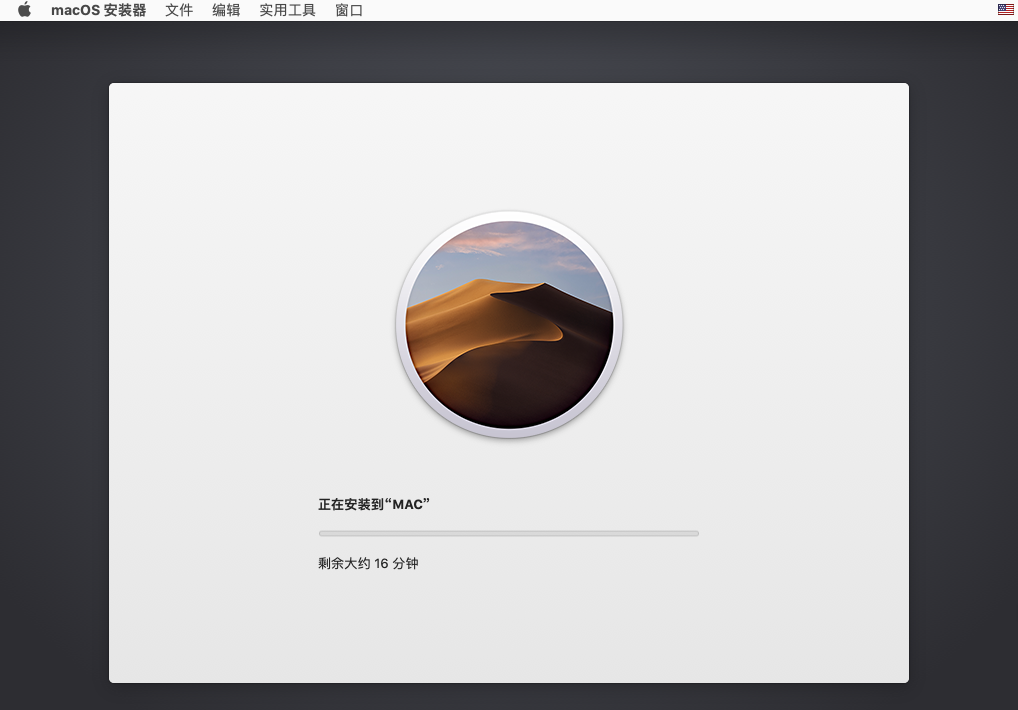This screenshot has height=710, width=1018.
Task: Click the 剩余大约 16 分钟 remaining time text
Action: click(x=368, y=564)
